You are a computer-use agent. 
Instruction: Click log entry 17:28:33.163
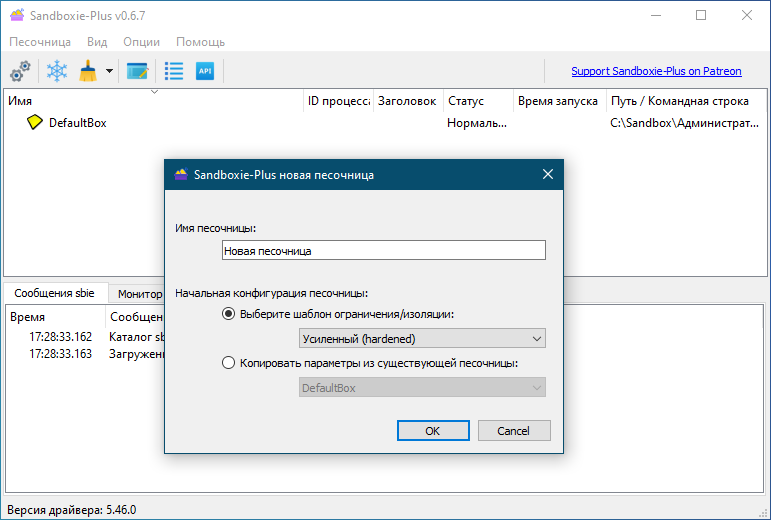tap(60, 354)
